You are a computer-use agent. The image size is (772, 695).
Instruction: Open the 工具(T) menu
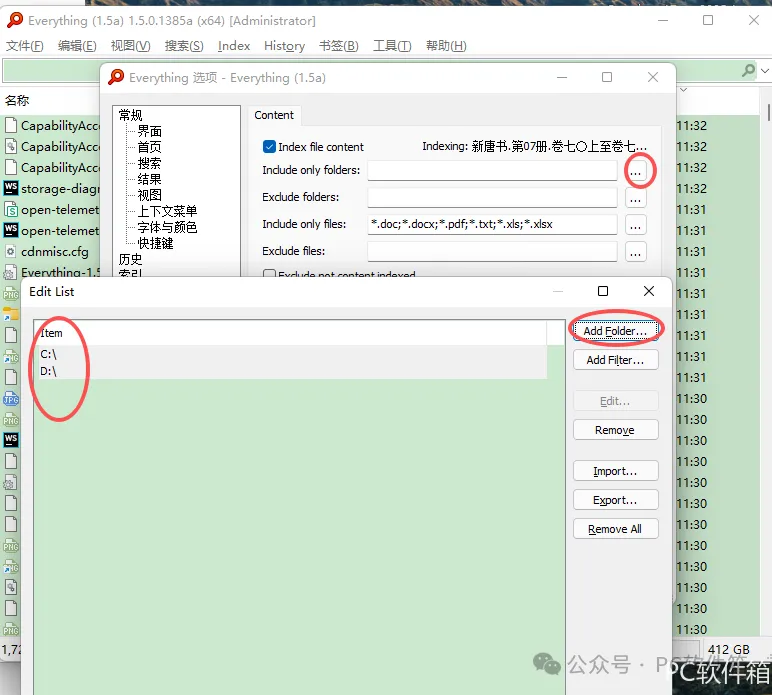[x=392, y=46]
